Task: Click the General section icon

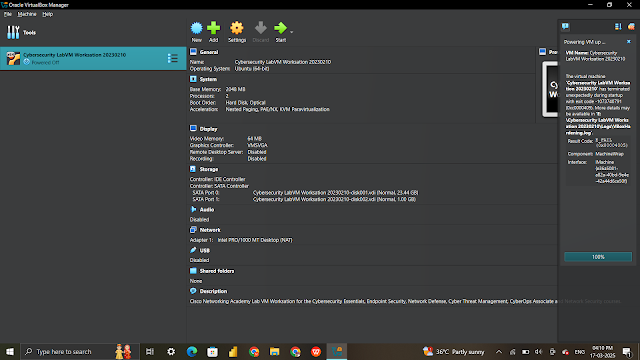Action: (x=193, y=52)
